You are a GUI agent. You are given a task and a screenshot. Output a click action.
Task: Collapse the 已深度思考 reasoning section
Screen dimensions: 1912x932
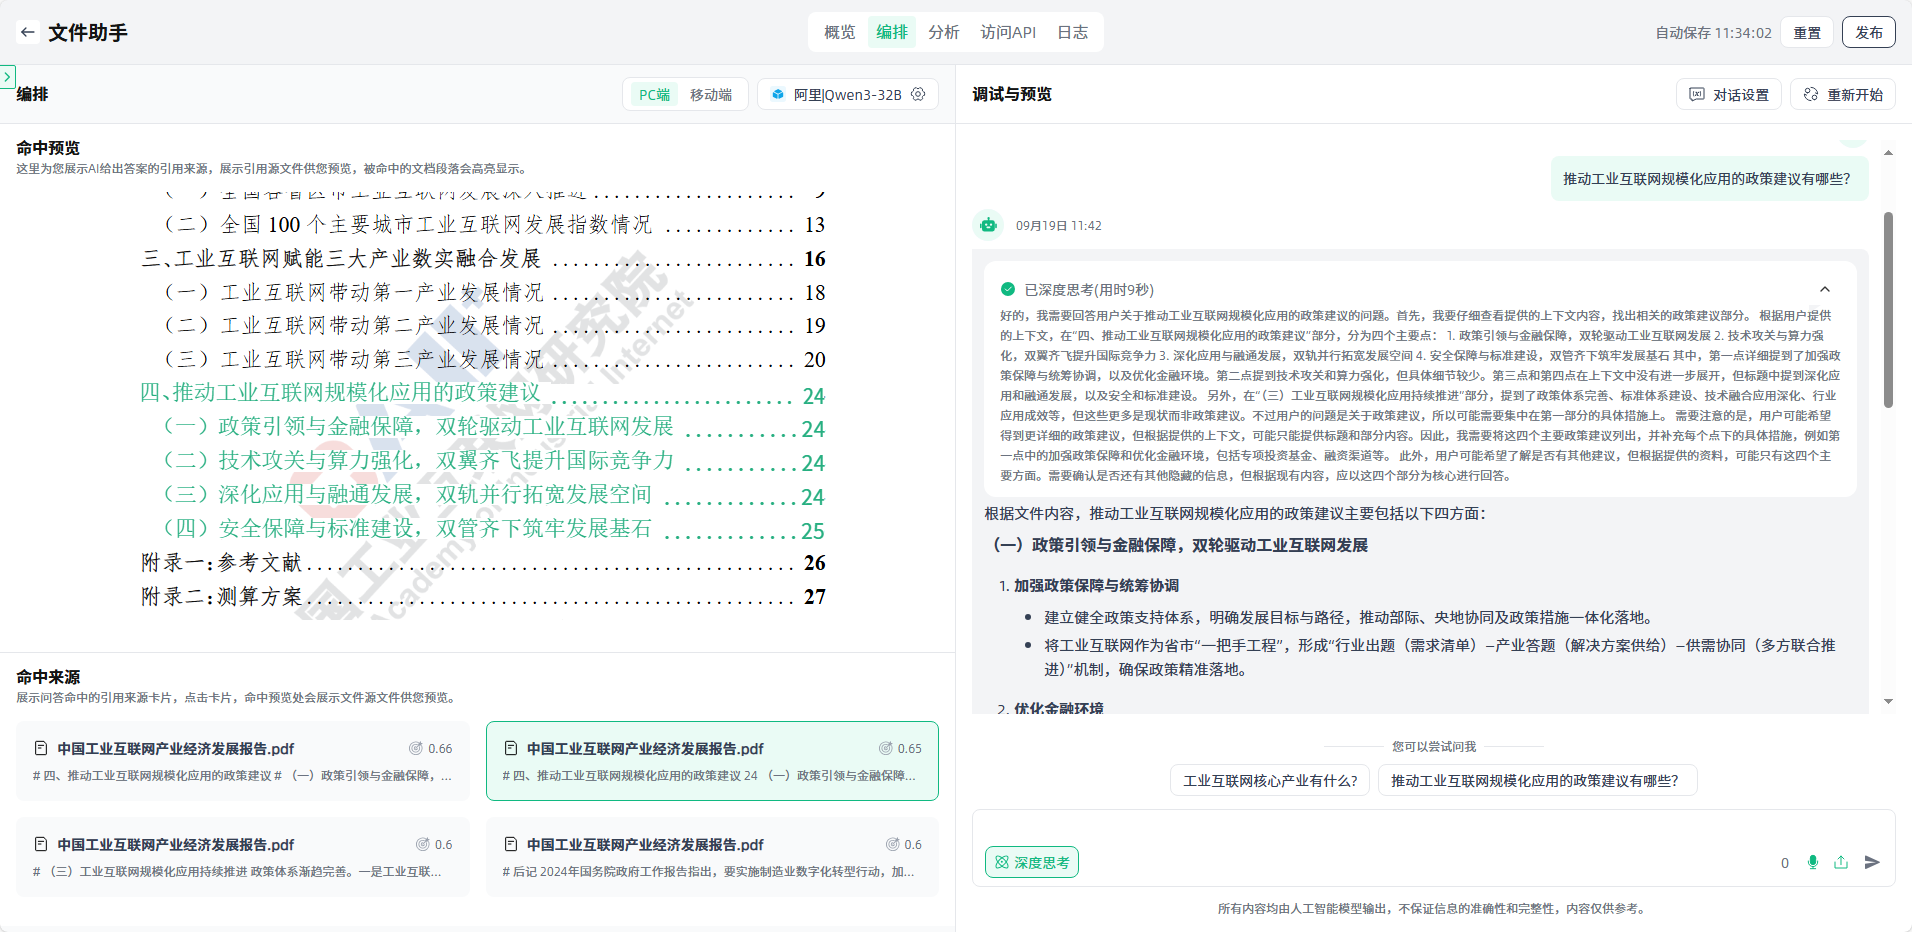(1824, 289)
